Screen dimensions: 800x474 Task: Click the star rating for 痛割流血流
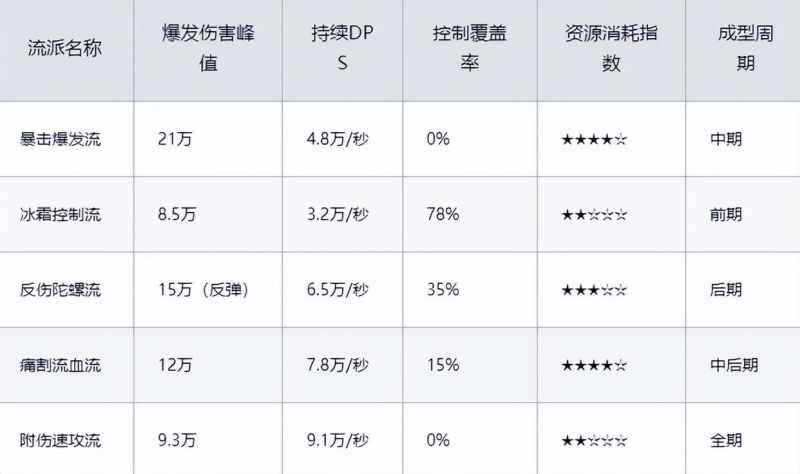[594, 365]
